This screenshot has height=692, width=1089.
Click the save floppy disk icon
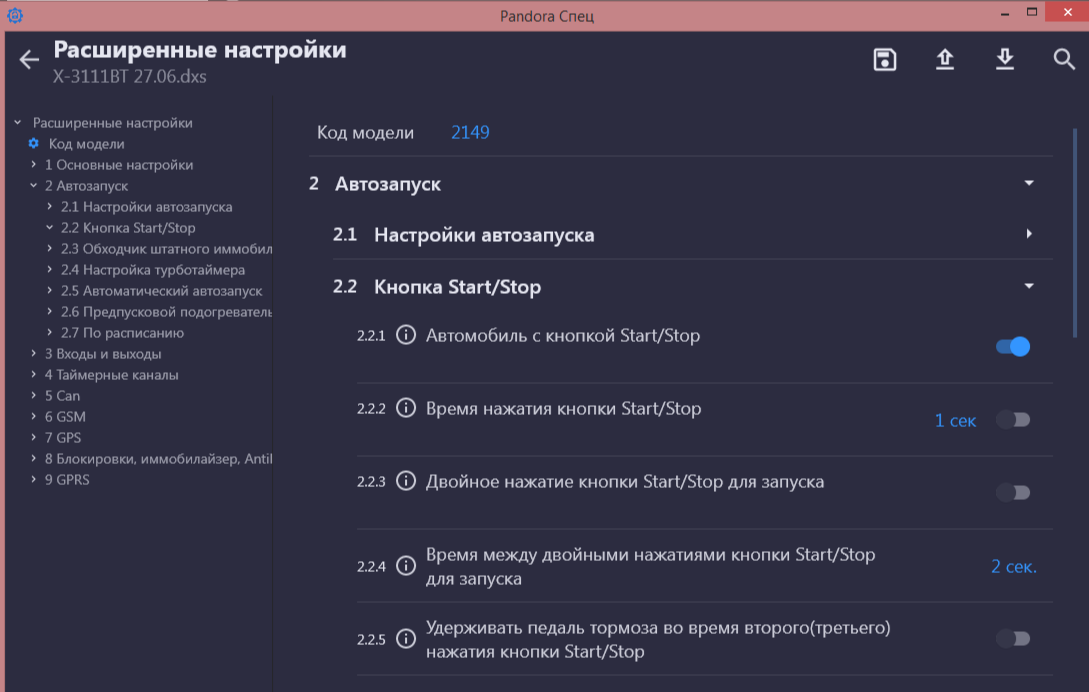coord(884,60)
